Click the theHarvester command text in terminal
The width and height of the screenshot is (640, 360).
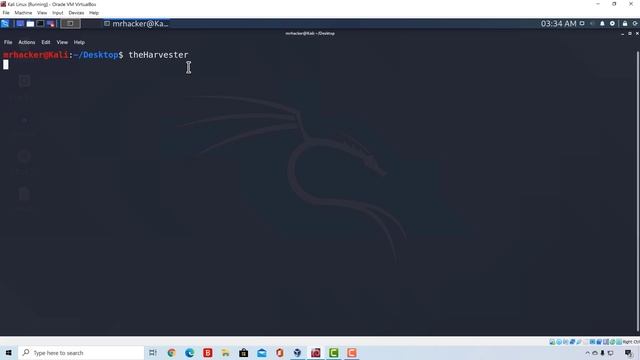[x=158, y=55]
